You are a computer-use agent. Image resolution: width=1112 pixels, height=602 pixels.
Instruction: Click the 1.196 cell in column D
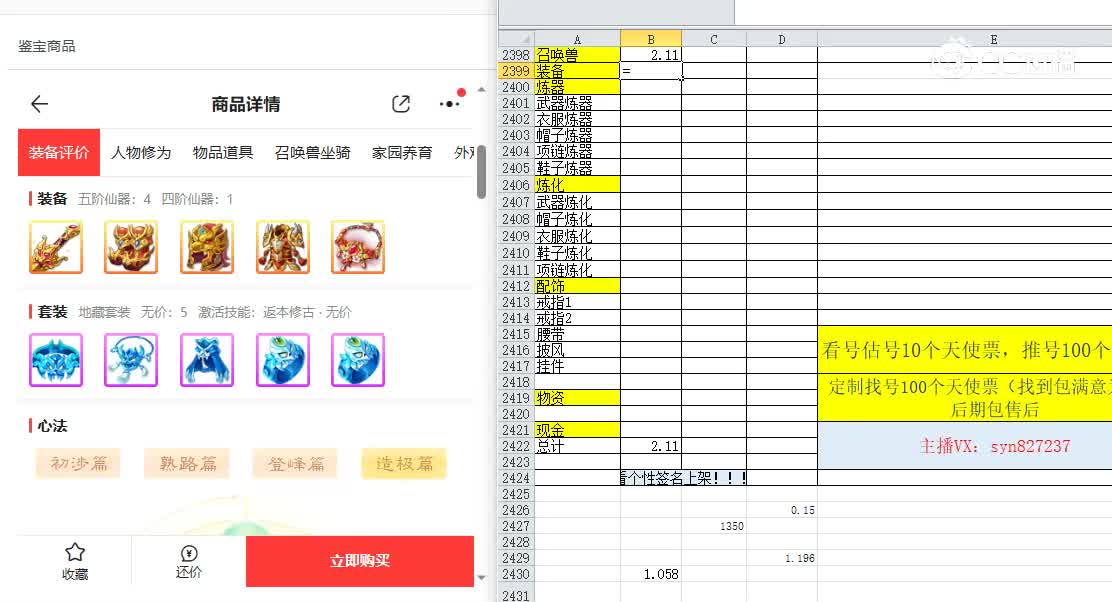[782, 558]
